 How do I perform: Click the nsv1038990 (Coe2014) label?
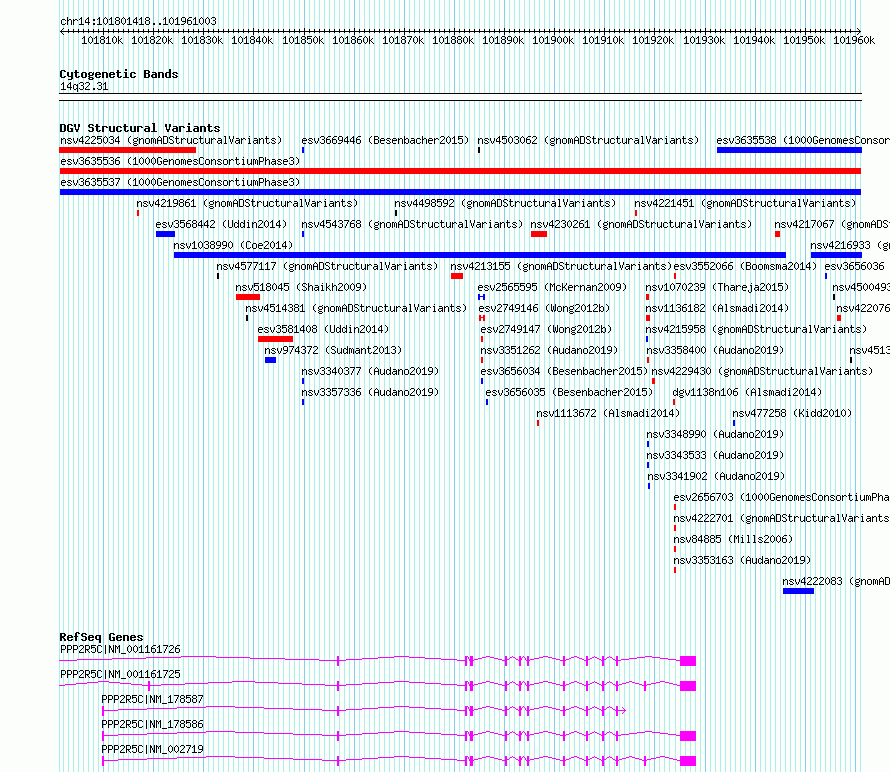233,245
